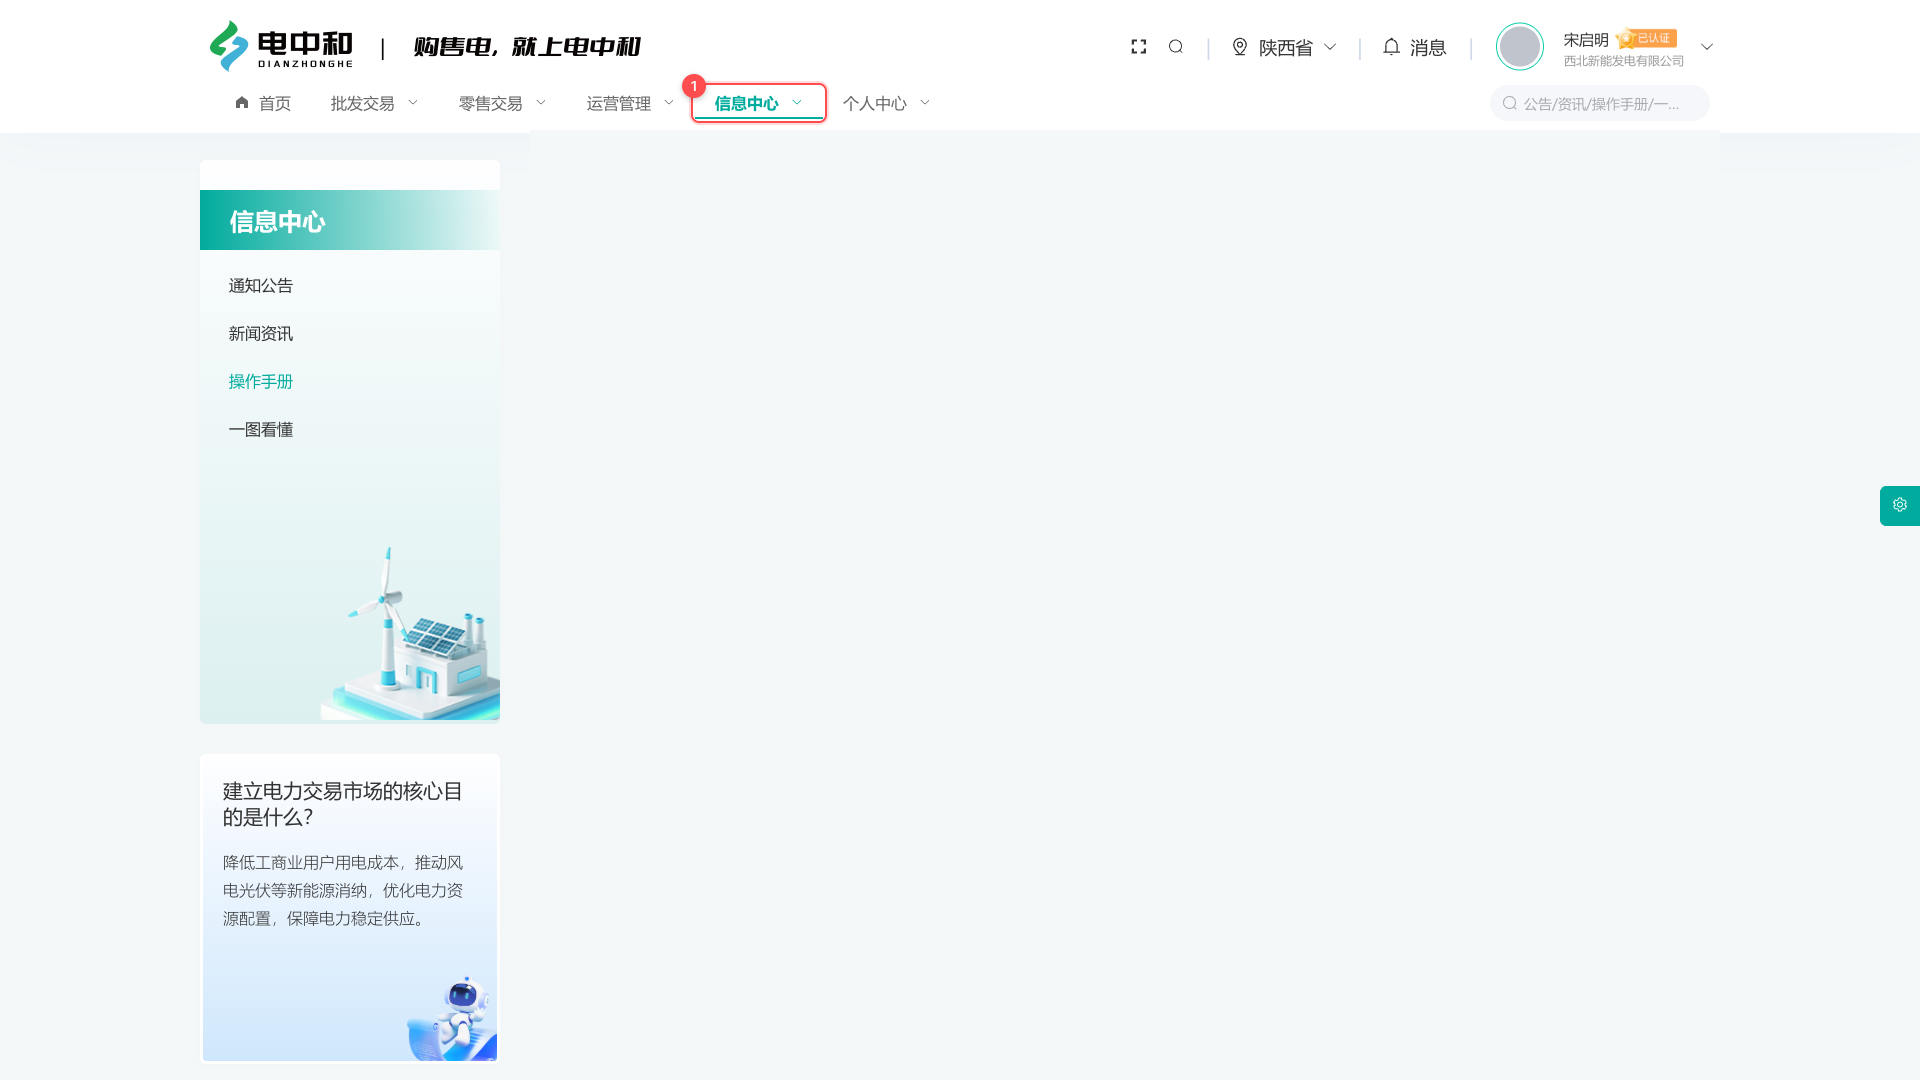Click the slogan 购售电，就上电中和
1920x1080 pixels.
pyautogui.click(x=527, y=47)
